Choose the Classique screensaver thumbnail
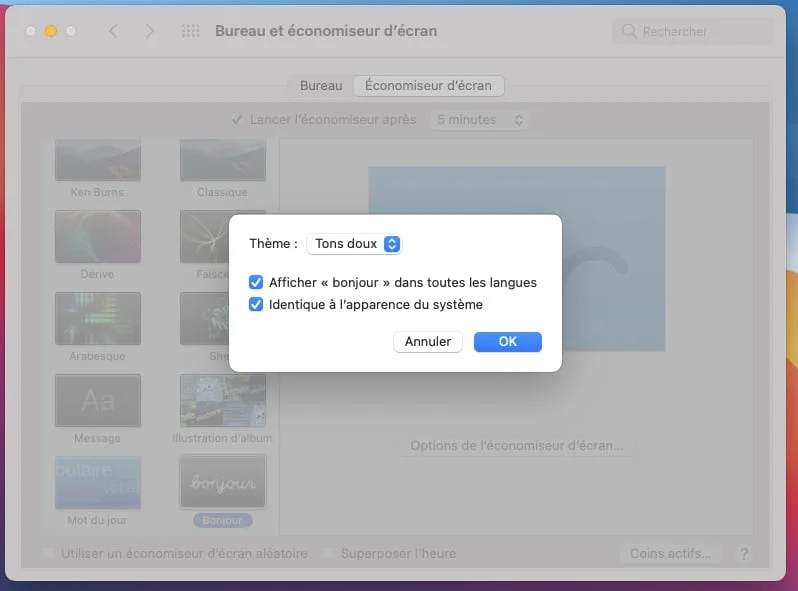Viewport: 798px width, 591px height. (x=222, y=160)
